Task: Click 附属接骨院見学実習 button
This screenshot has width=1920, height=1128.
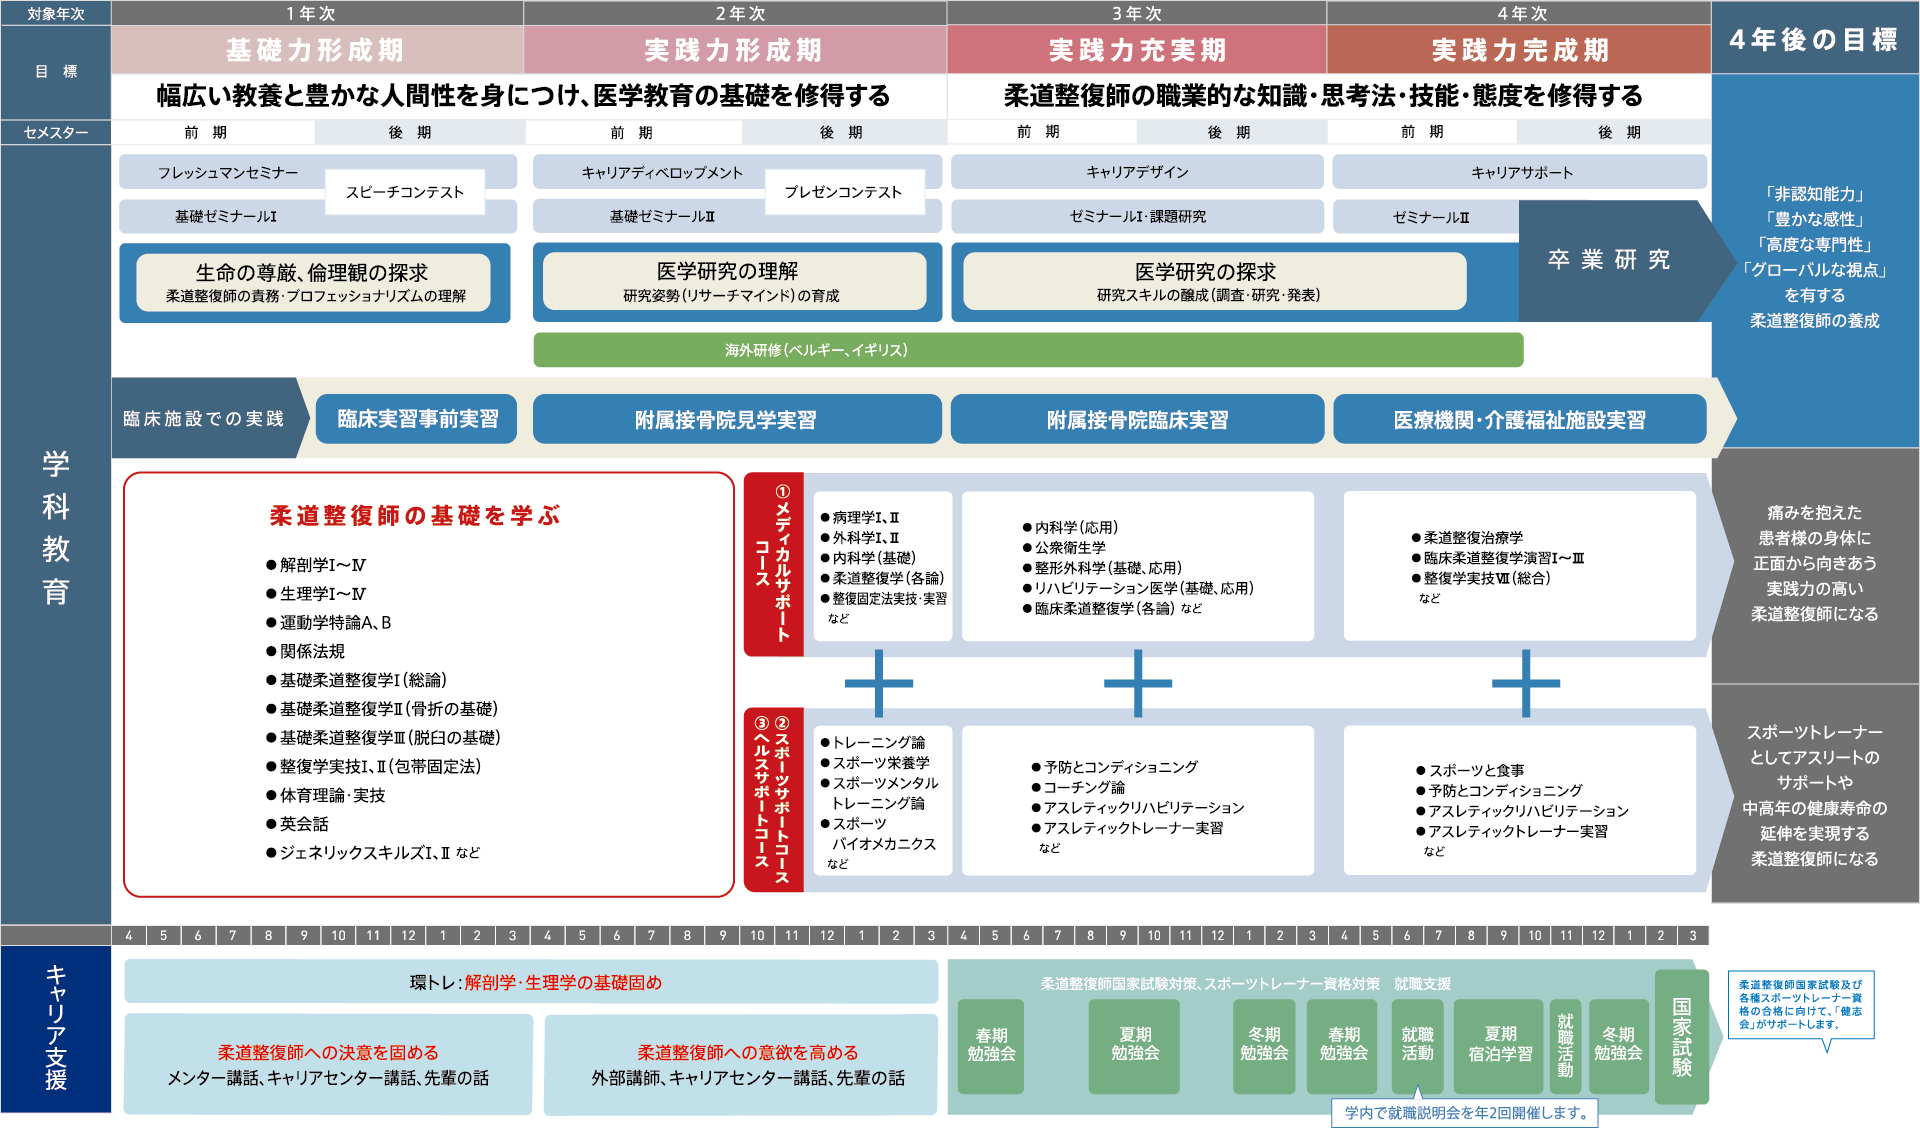Action: [737, 419]
